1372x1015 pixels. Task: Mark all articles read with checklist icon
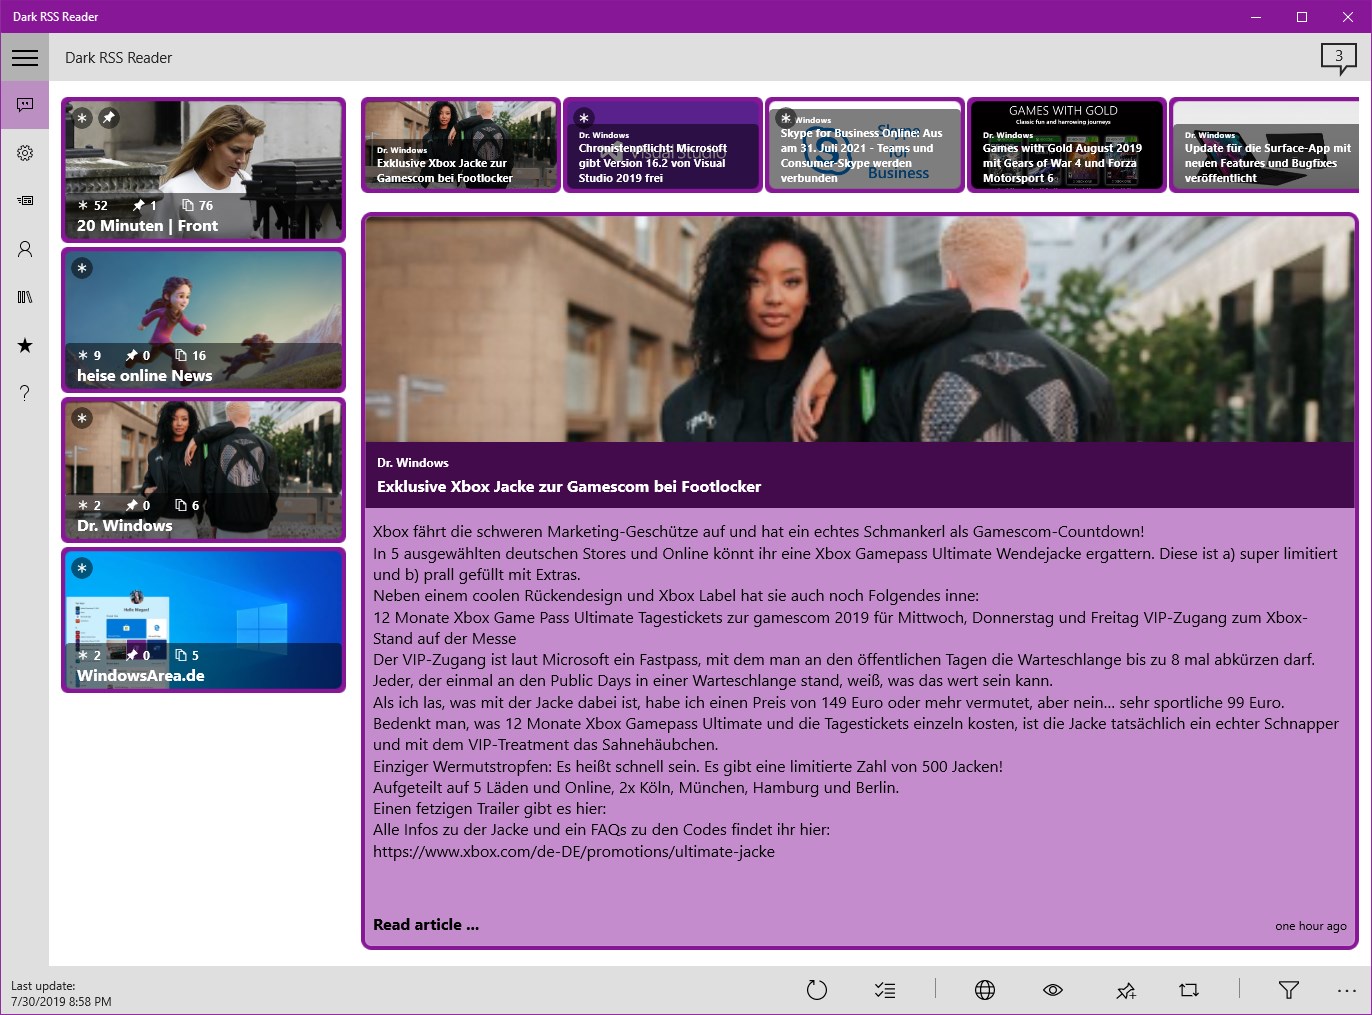(885, 990)
